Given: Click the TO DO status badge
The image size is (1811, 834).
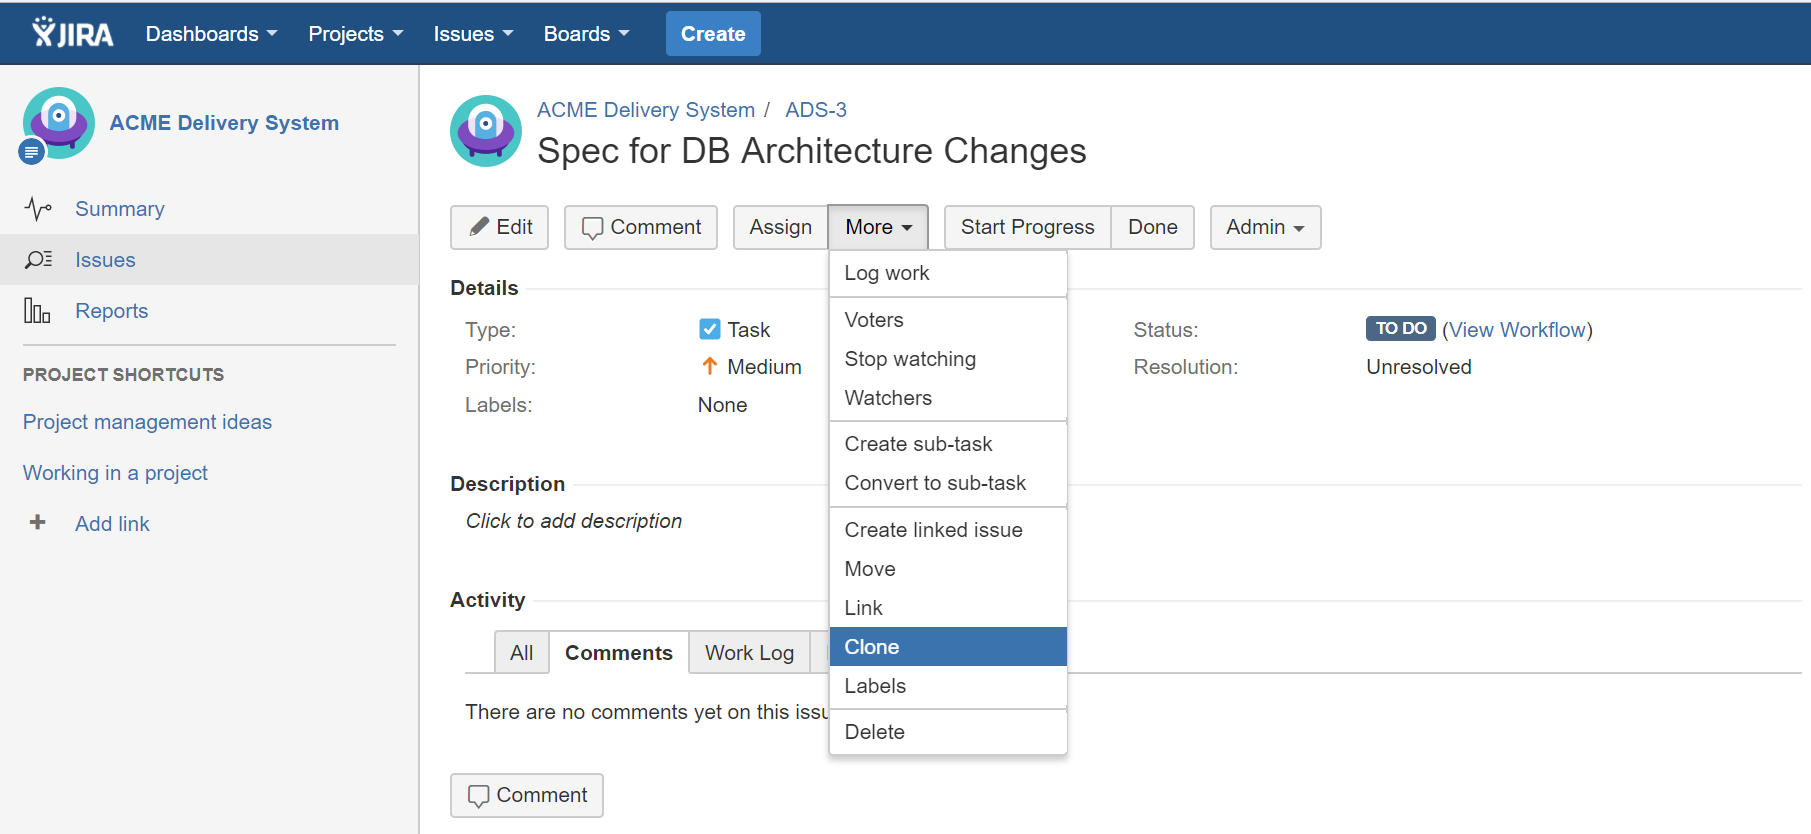Looking at the screenshot, I should point(1400,329).
